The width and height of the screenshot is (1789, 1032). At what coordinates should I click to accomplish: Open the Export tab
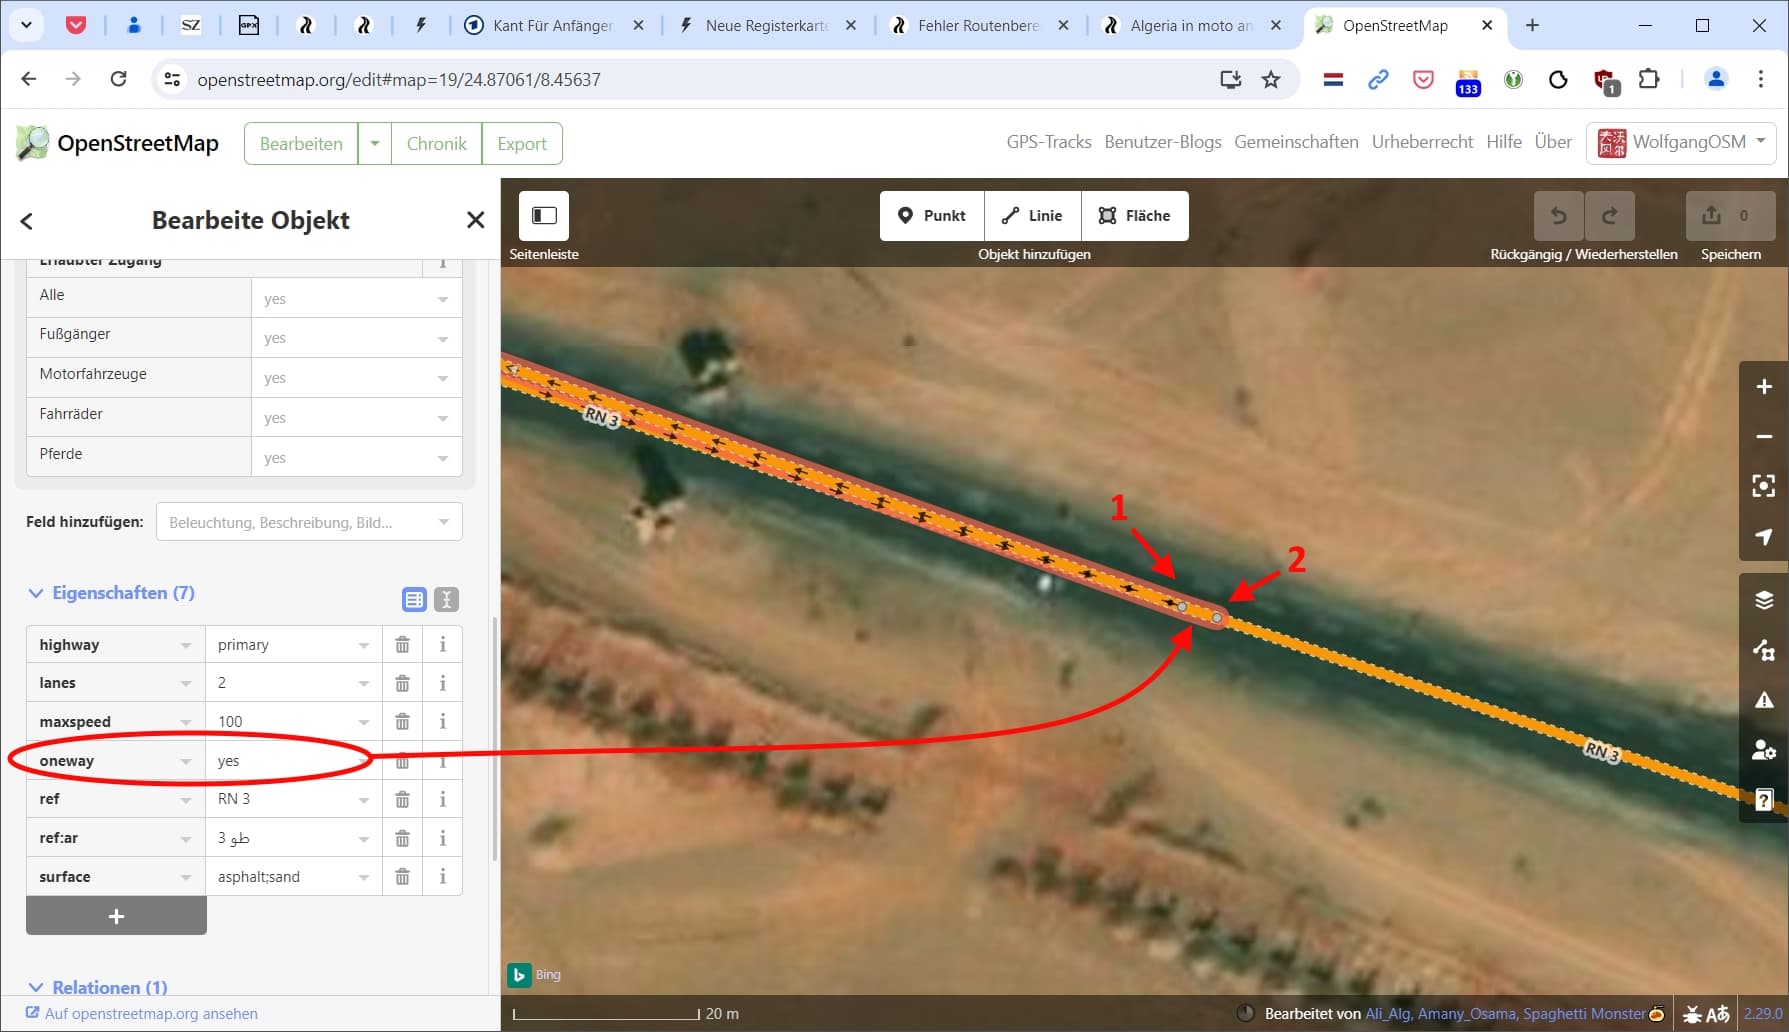click(522, 143)
